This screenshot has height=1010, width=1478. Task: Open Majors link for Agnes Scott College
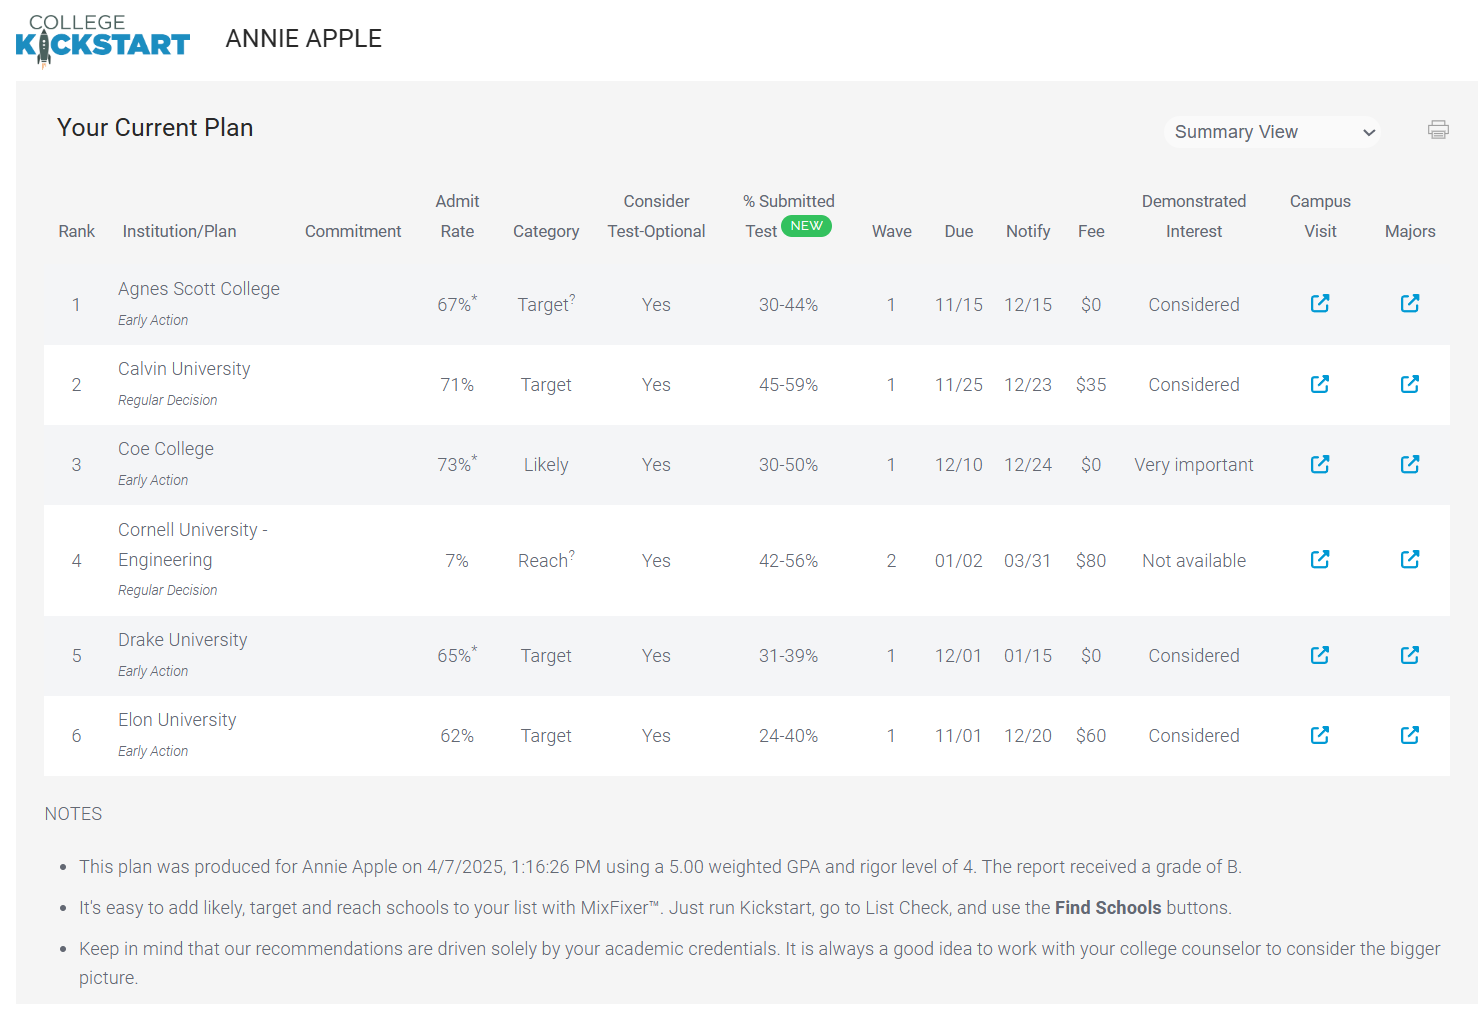(x=1410, y=303)
